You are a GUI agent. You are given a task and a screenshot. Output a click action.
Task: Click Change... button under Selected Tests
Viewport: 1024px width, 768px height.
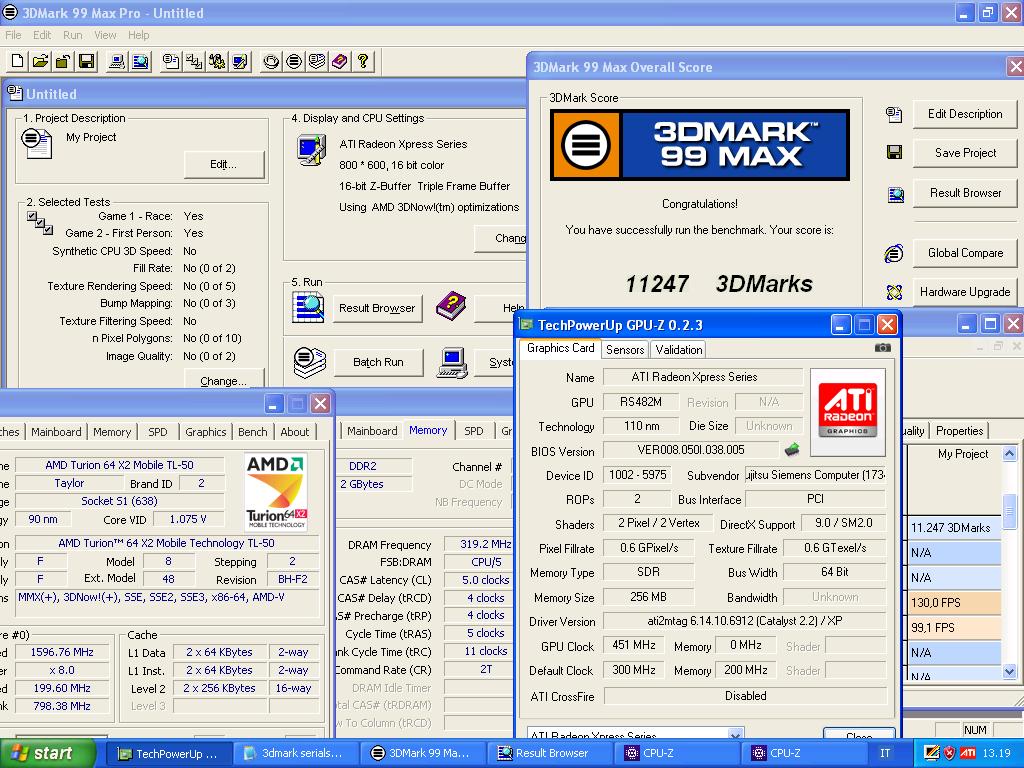[223, 380]
